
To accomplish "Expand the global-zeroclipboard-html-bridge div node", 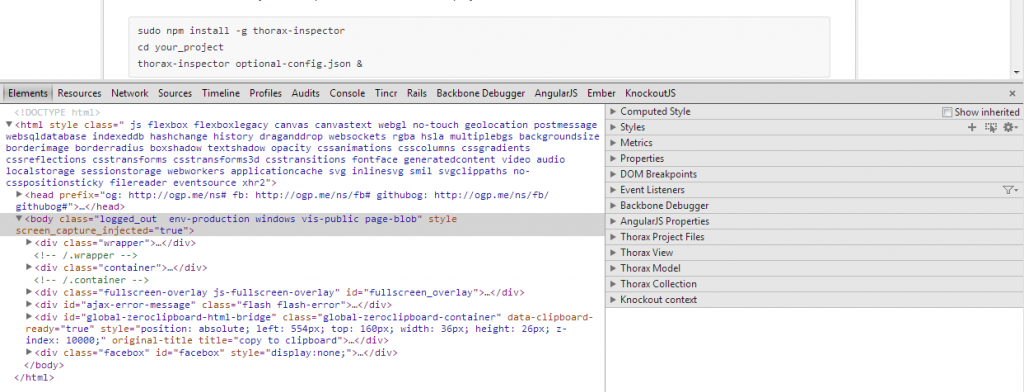I will [x=29, y=317].
